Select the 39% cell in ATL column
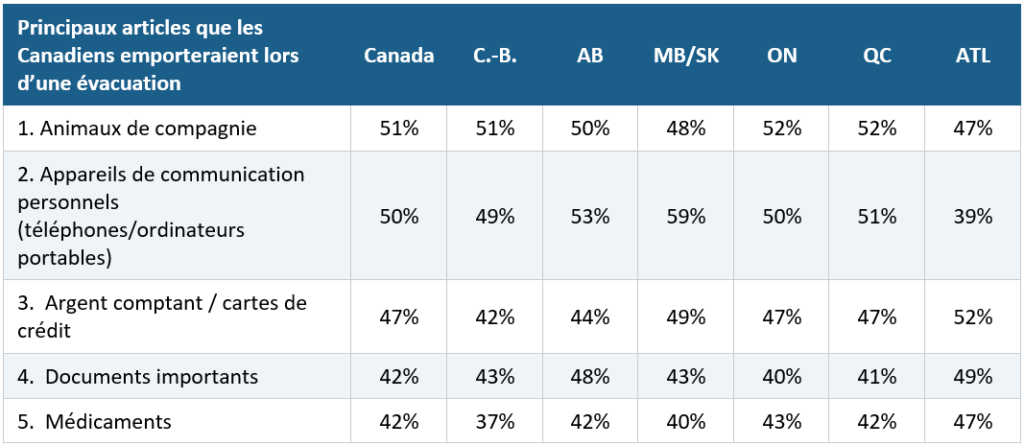 (x=973, y=216)
